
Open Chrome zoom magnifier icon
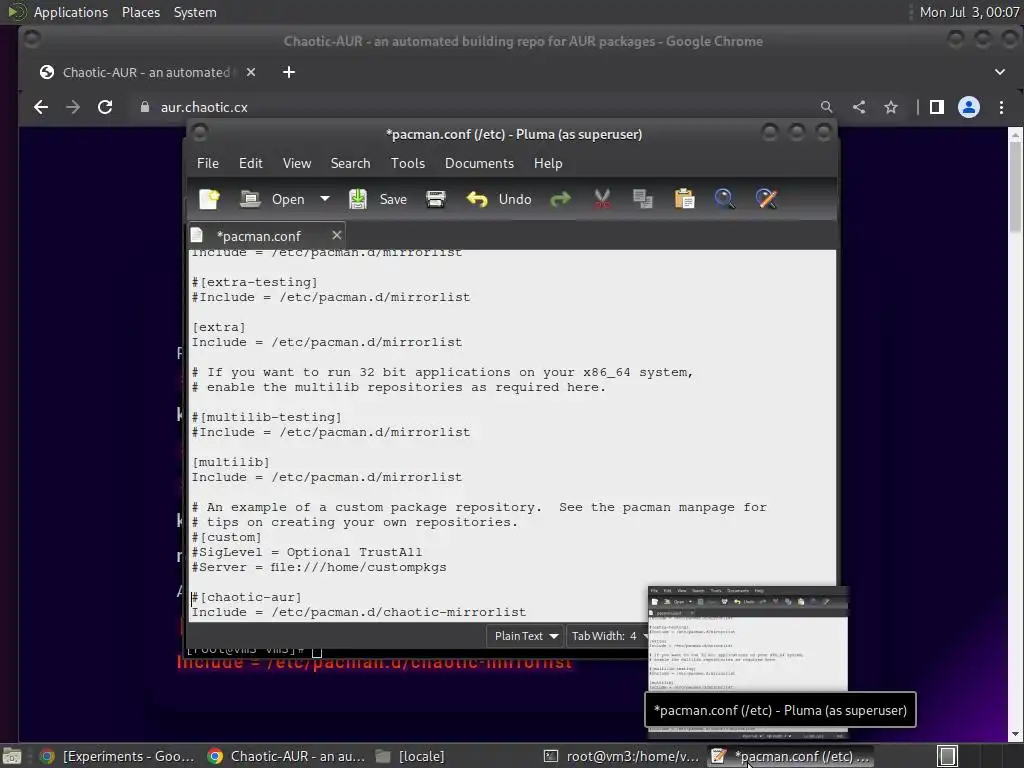[826, 107]
